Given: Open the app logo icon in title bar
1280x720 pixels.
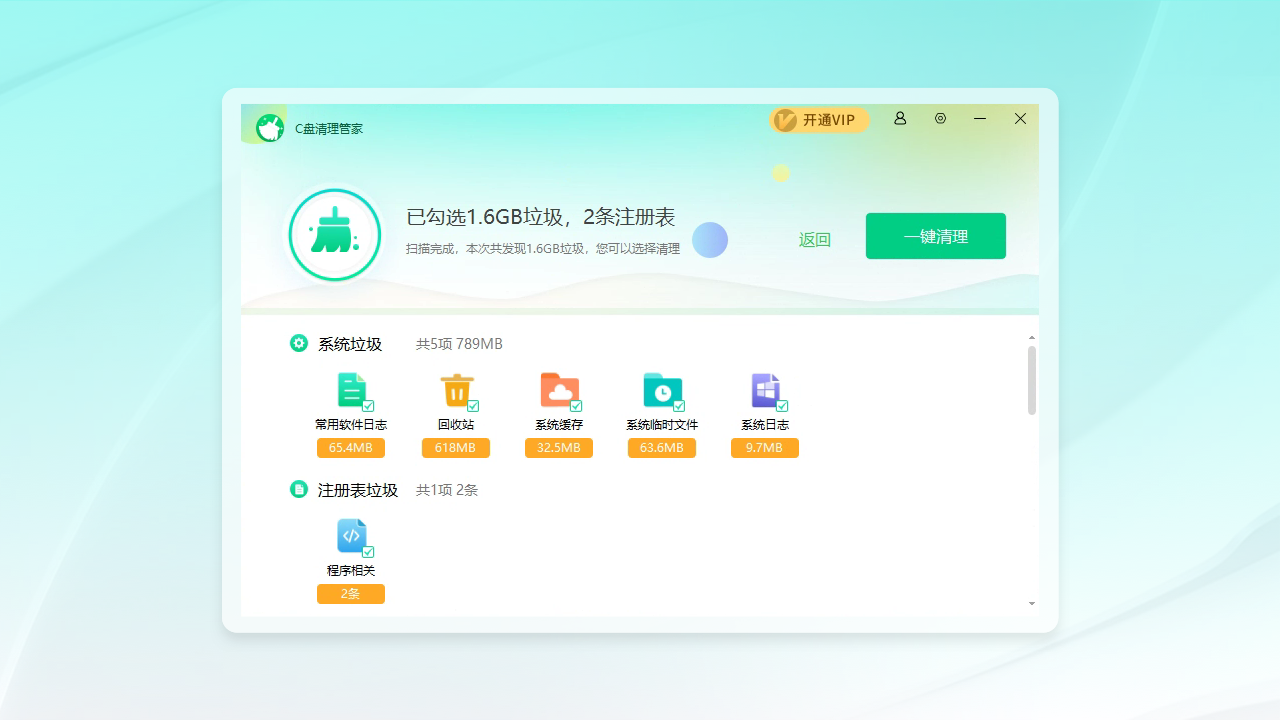Looking at the screenshot, I should tap(269, 127).
